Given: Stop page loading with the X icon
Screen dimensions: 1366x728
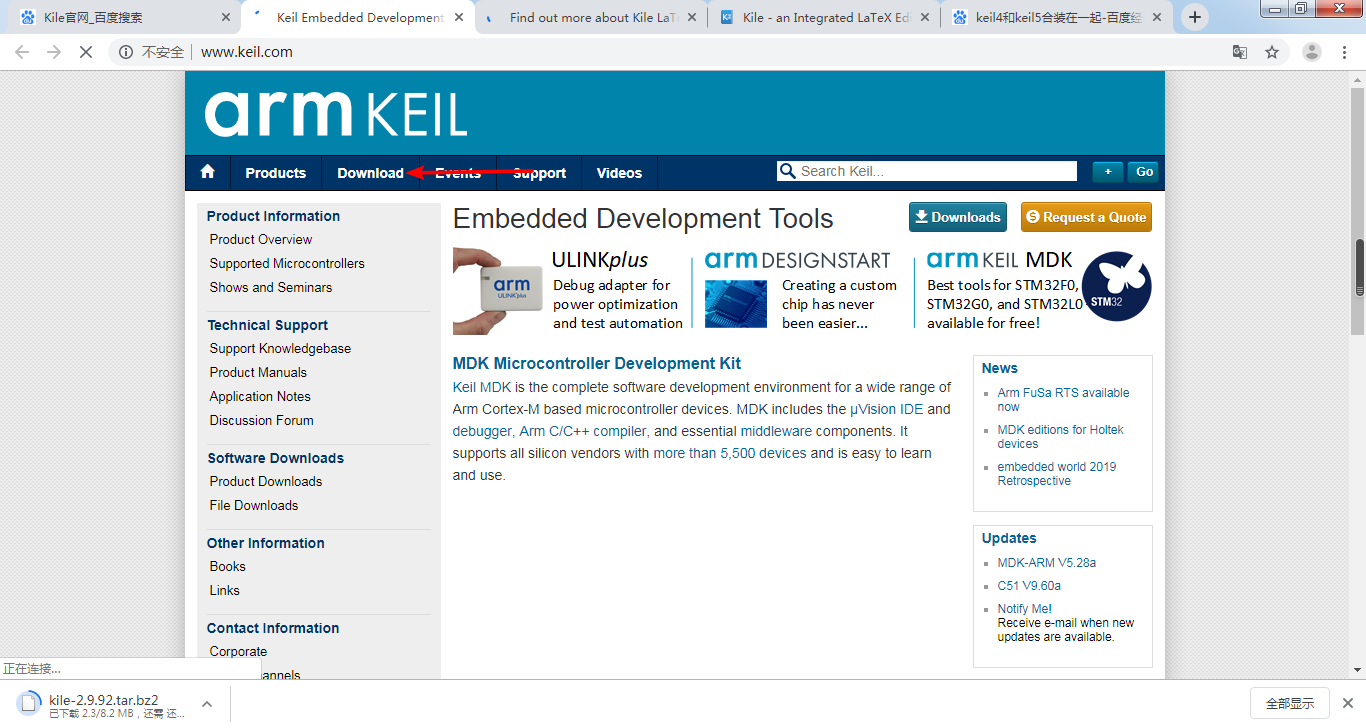Looking at the screenshot, I should pyautogui.click(x=85, y=51).
